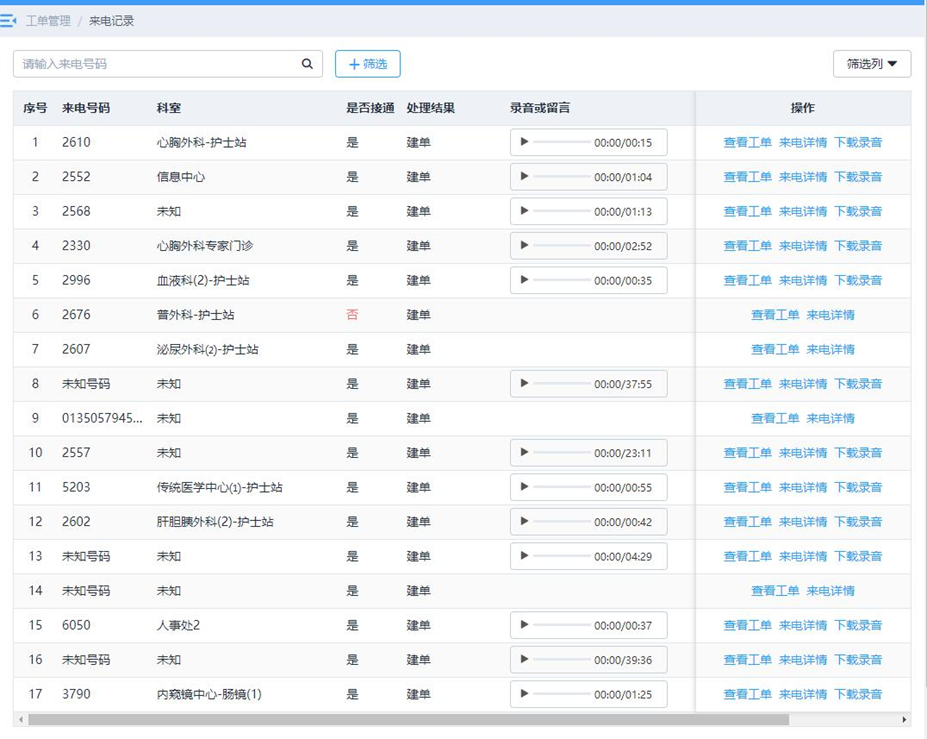Open 来电详情 for call 5203

tap(803, 487)
